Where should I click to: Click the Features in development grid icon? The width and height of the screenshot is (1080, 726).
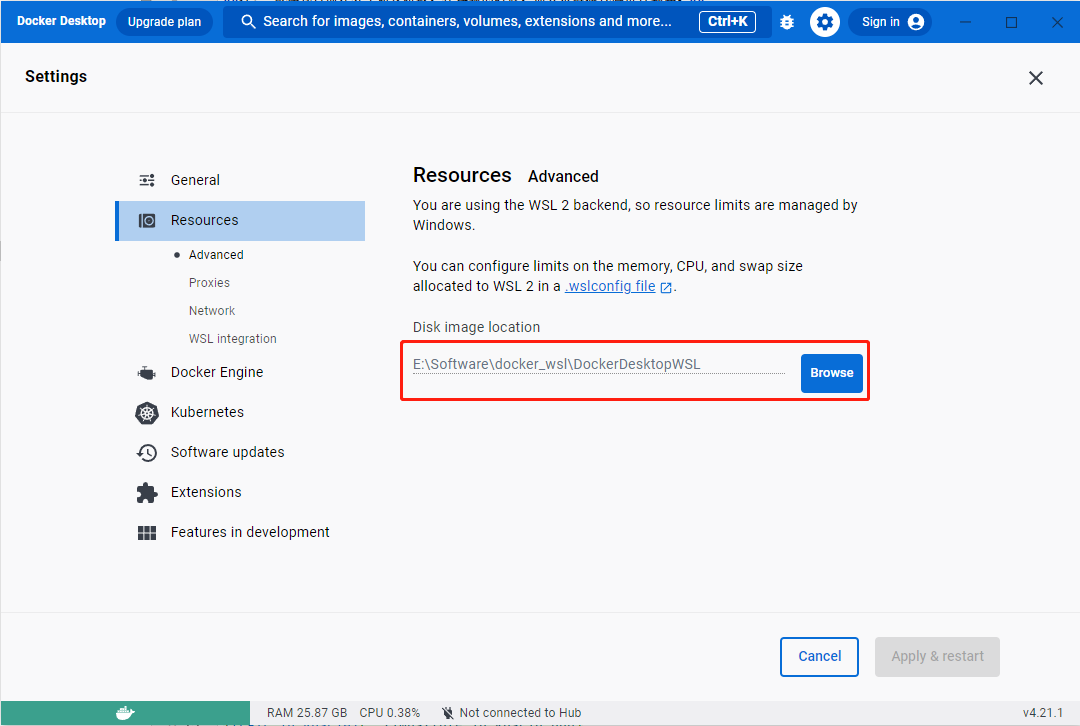pyautogui.click(x=147, y=532)
